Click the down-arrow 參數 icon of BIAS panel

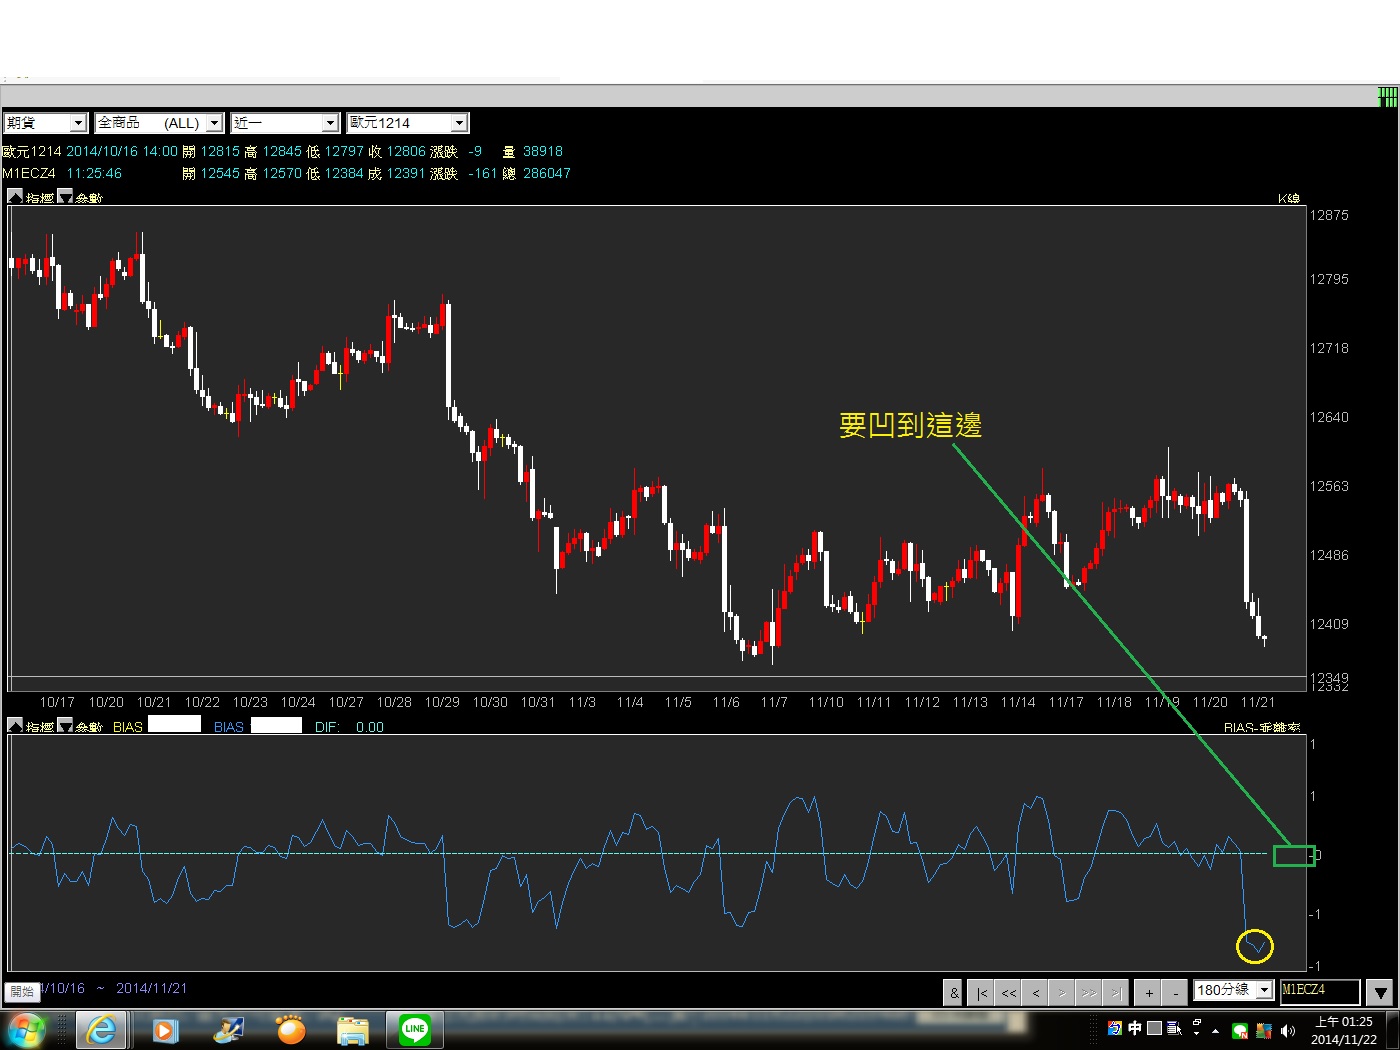[65, 726]
